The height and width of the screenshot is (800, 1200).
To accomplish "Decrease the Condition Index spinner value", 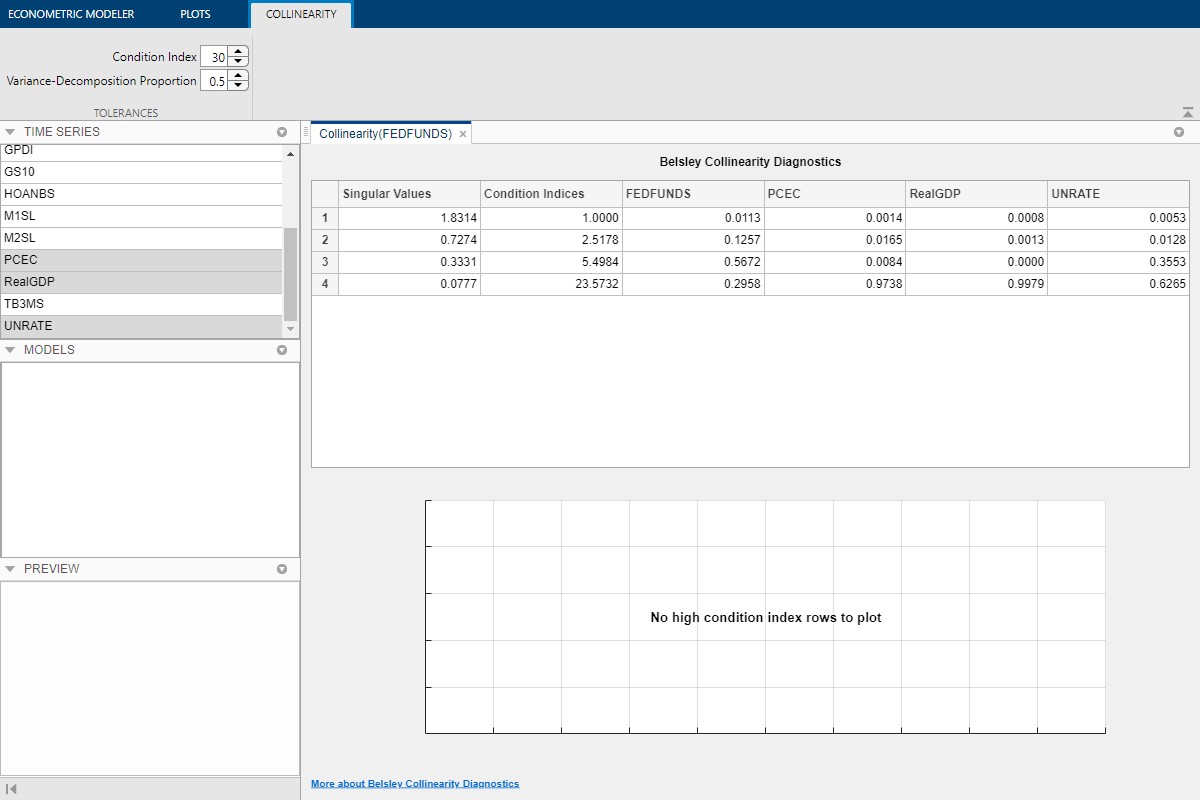I will (238, 62).
